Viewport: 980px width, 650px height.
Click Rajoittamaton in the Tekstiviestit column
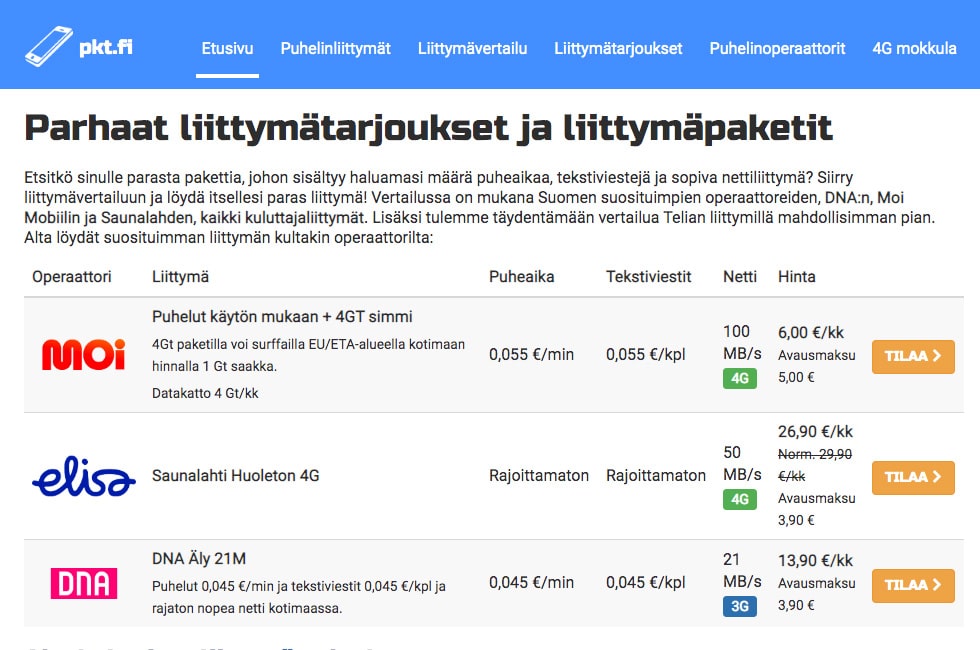tap(656, 476)
